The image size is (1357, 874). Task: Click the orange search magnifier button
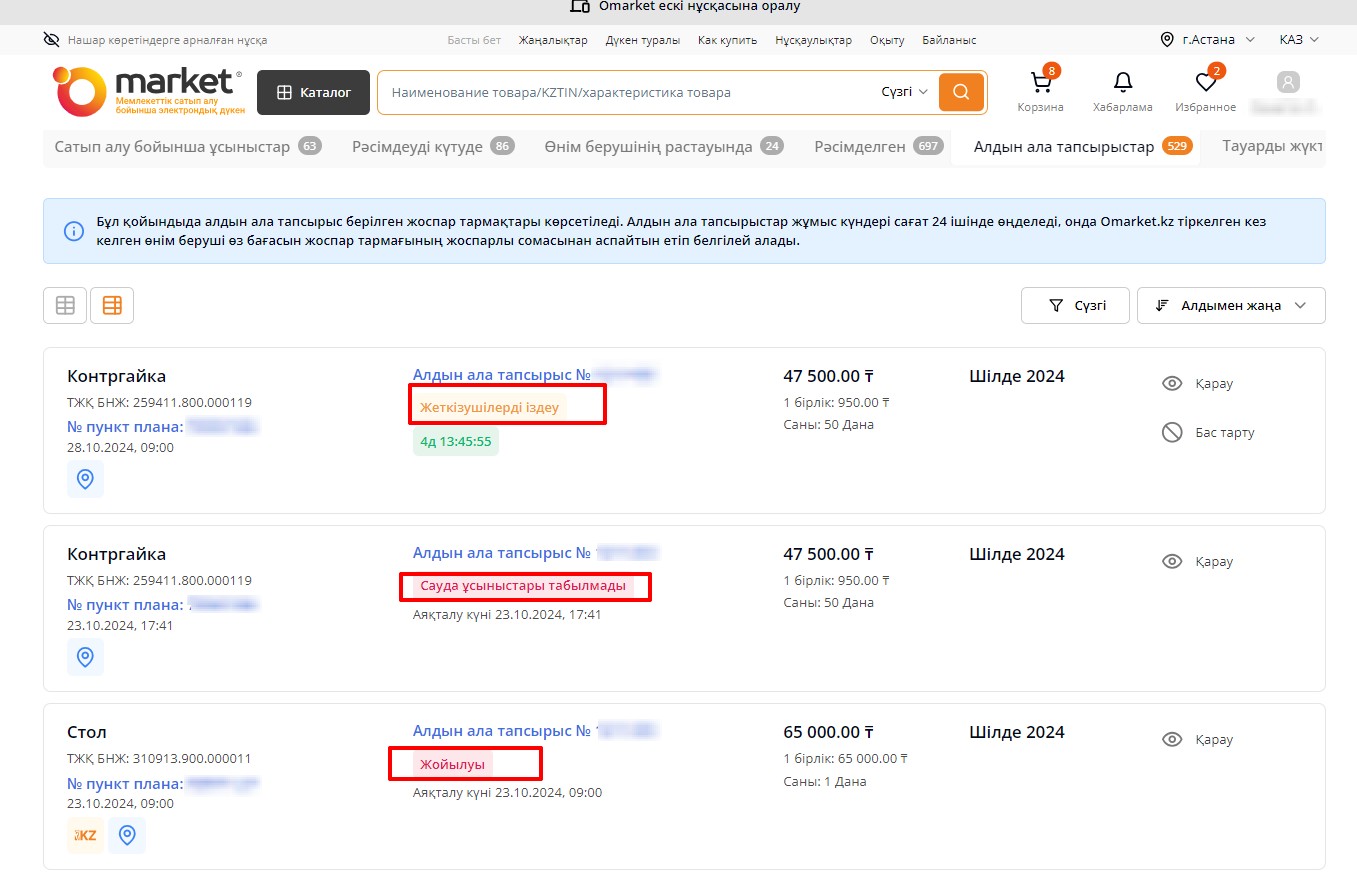[x=961, y=92]
